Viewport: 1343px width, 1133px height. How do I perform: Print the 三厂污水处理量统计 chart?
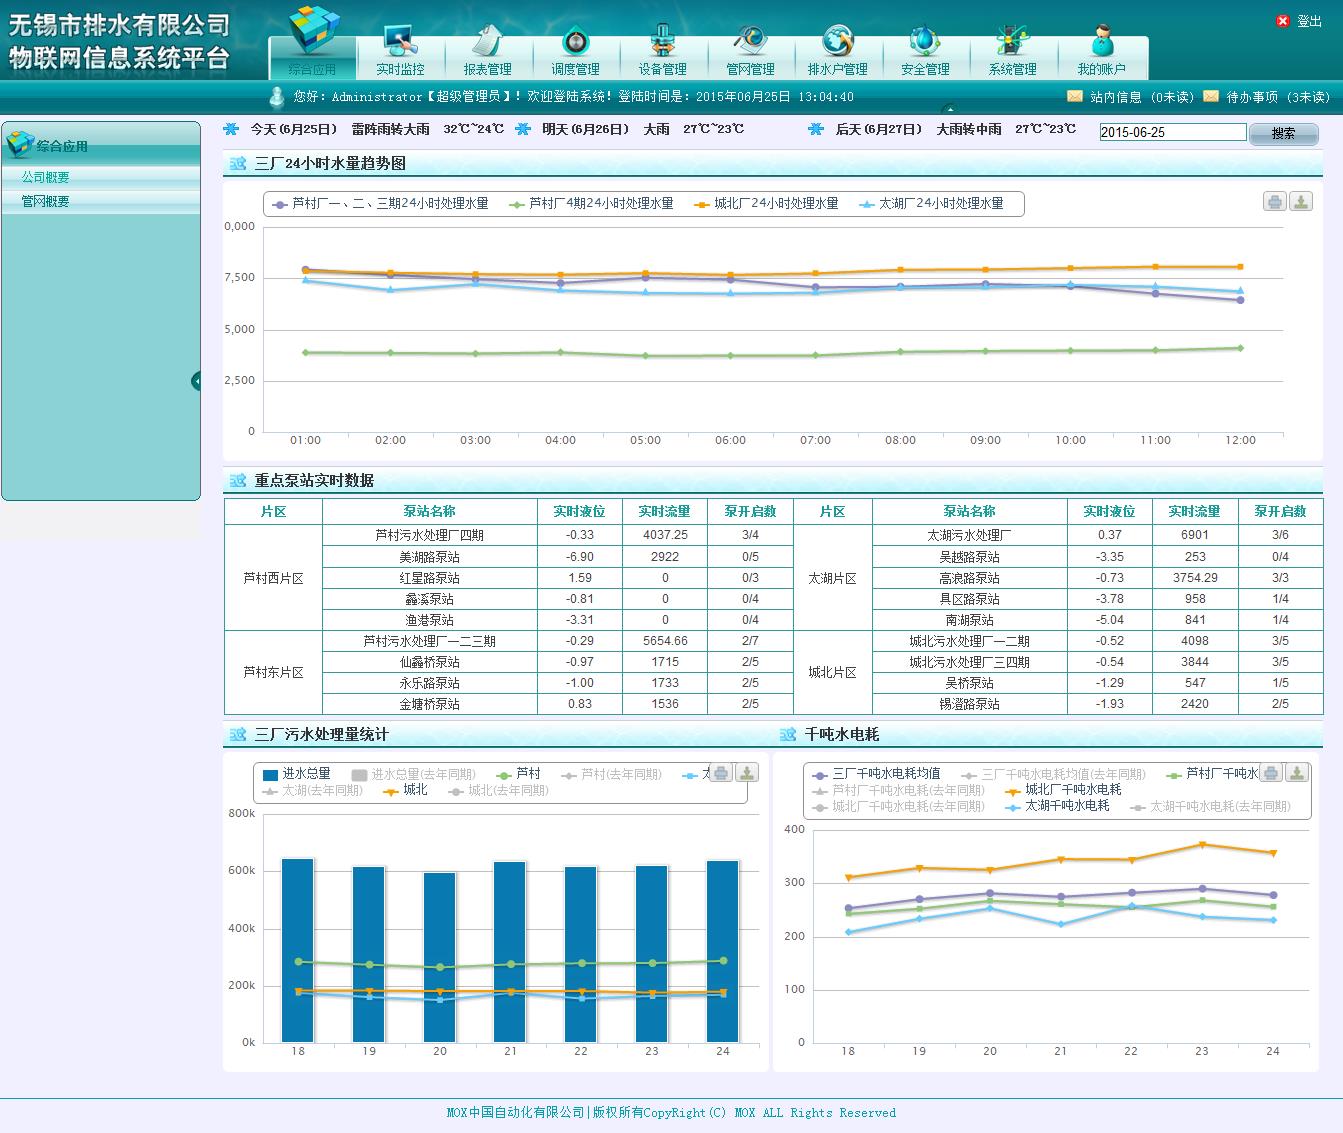click(x=721, y=773)
